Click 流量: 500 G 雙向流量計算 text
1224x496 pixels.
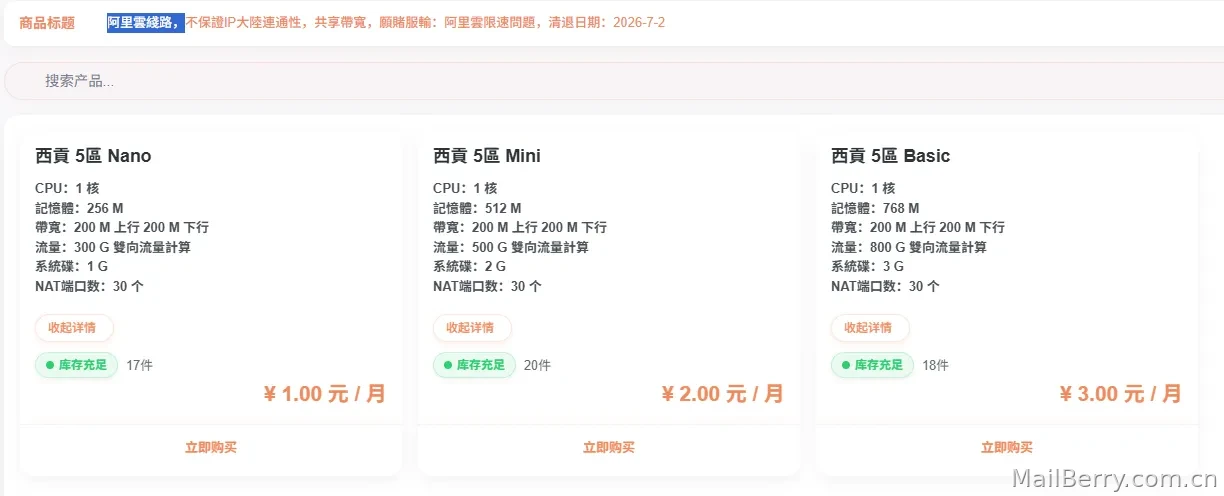[511, 248]
